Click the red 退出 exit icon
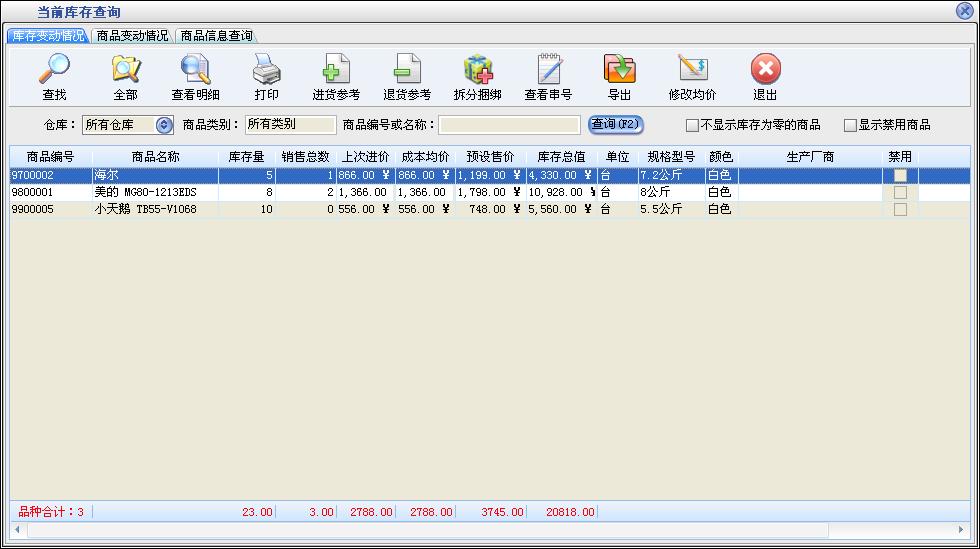The image size is (980, 549). (765, 70)
